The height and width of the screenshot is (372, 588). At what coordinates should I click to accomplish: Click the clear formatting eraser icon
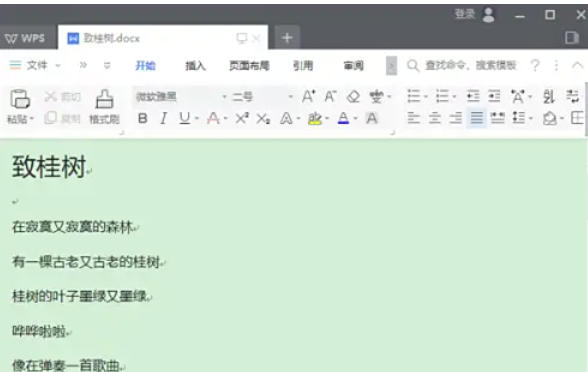pos(353,97)
